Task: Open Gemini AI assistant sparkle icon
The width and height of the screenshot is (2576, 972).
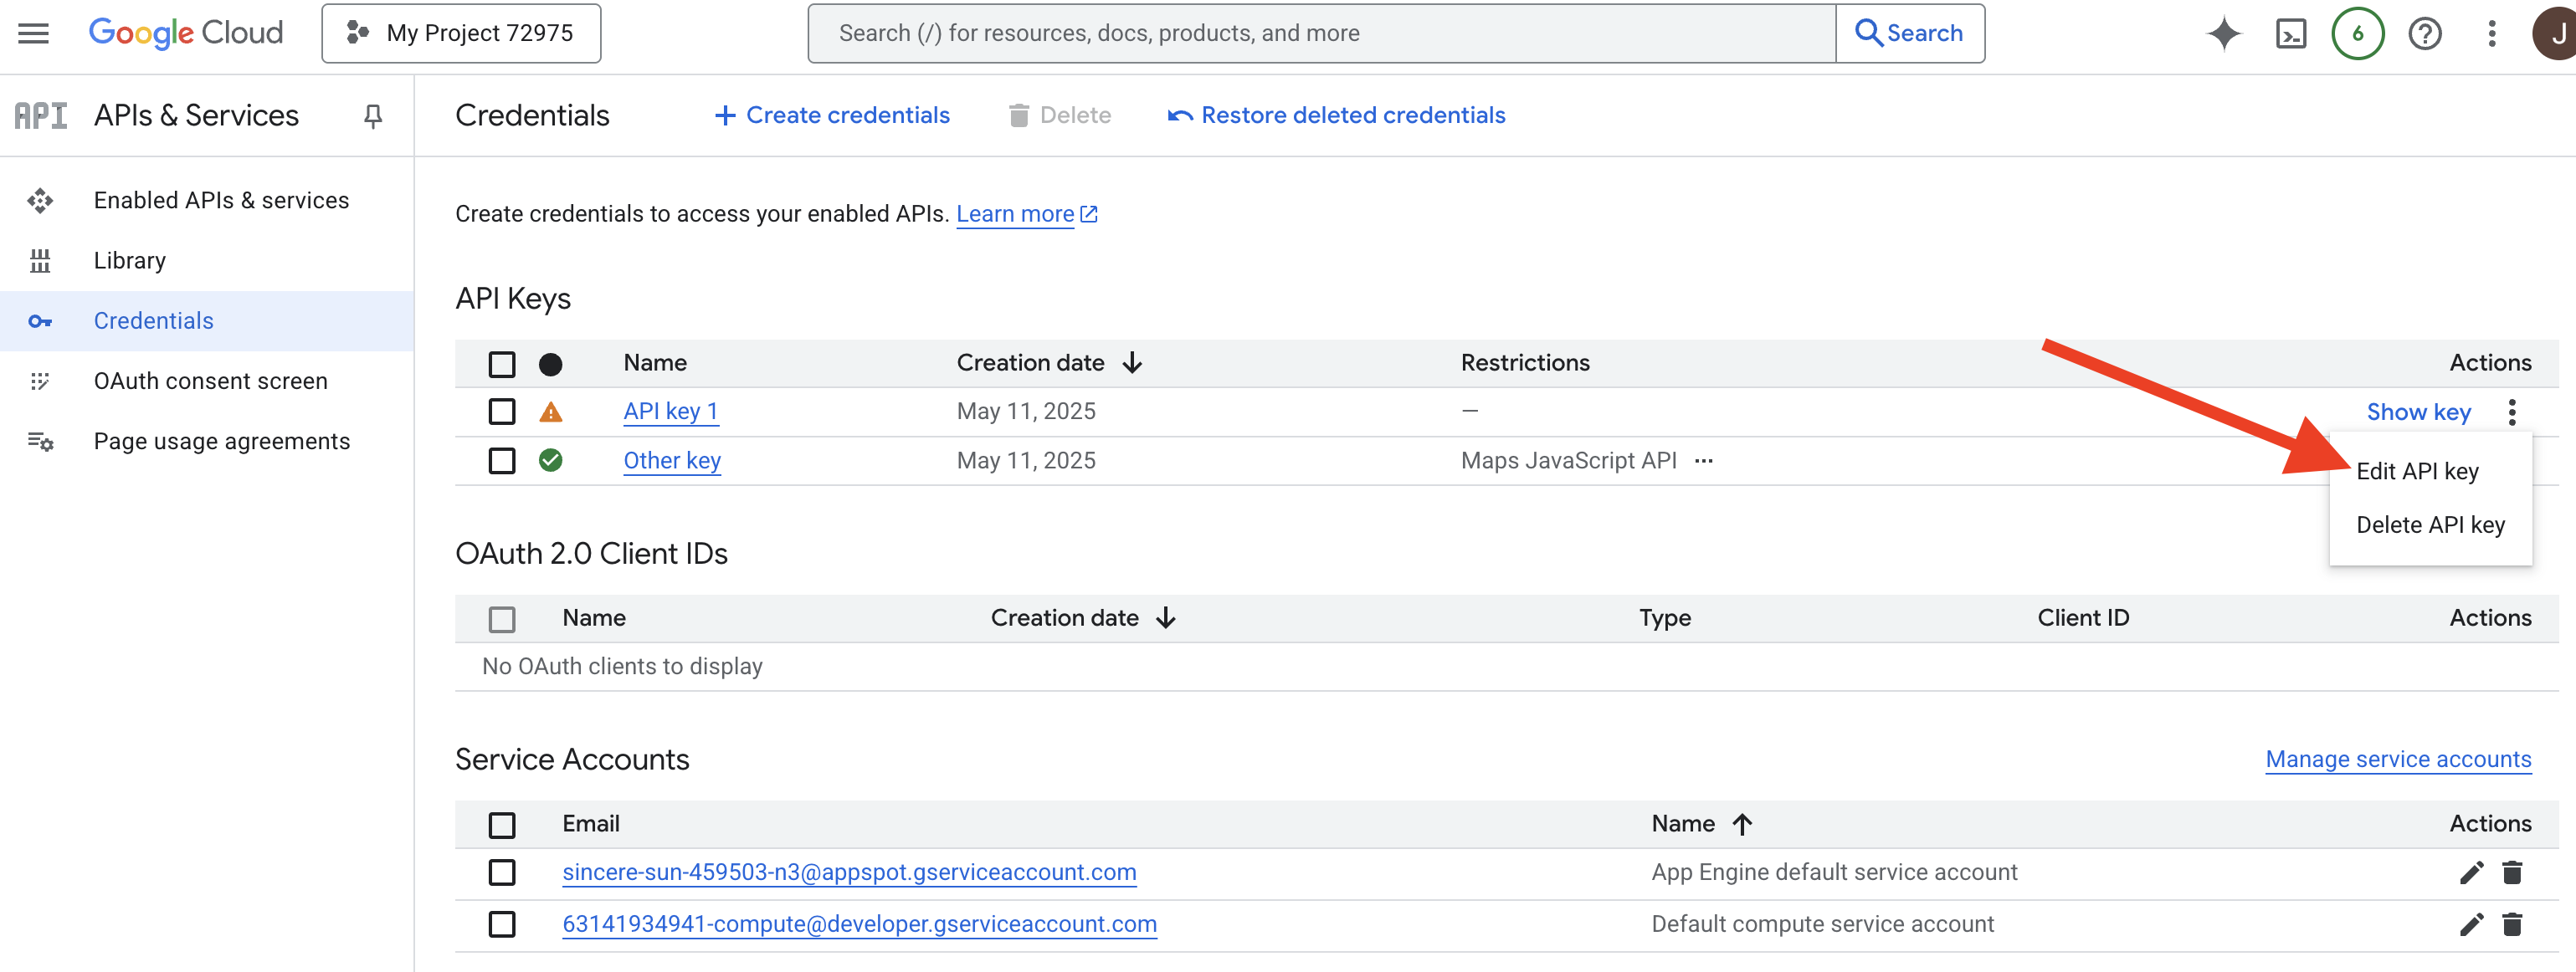Action: [2223, 33]
